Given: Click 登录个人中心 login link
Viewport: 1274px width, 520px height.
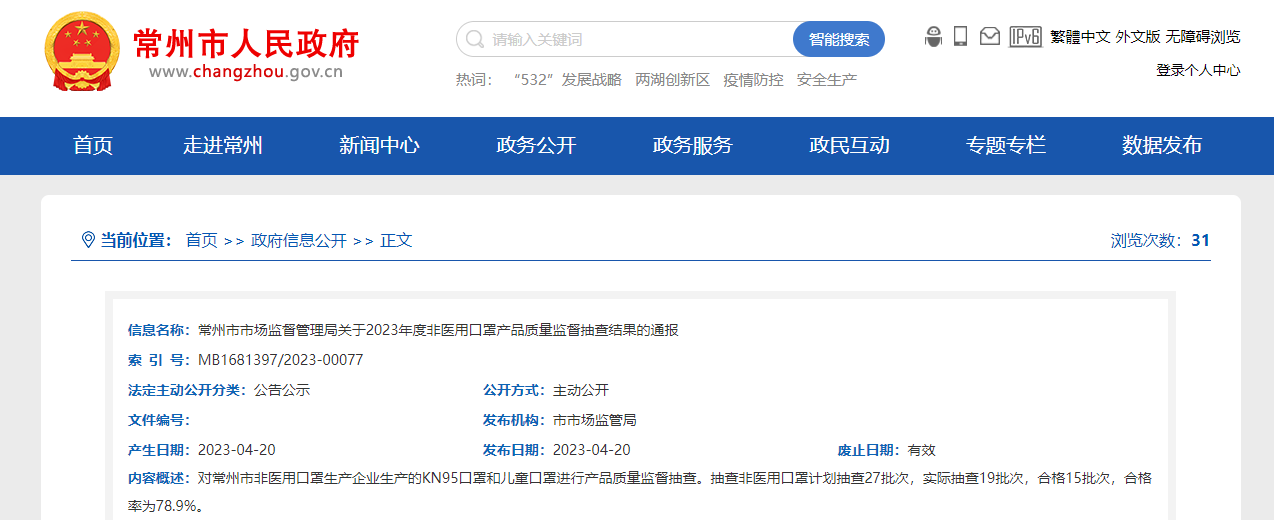Looking at the screenshot, I should [x=1198, y=70].
